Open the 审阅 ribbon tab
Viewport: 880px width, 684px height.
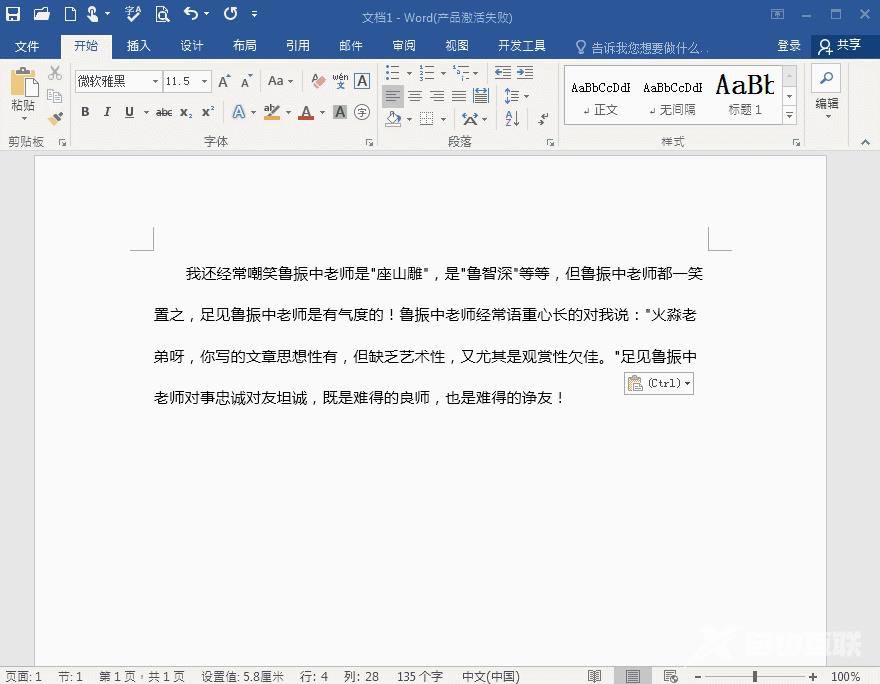click(404, 46)
